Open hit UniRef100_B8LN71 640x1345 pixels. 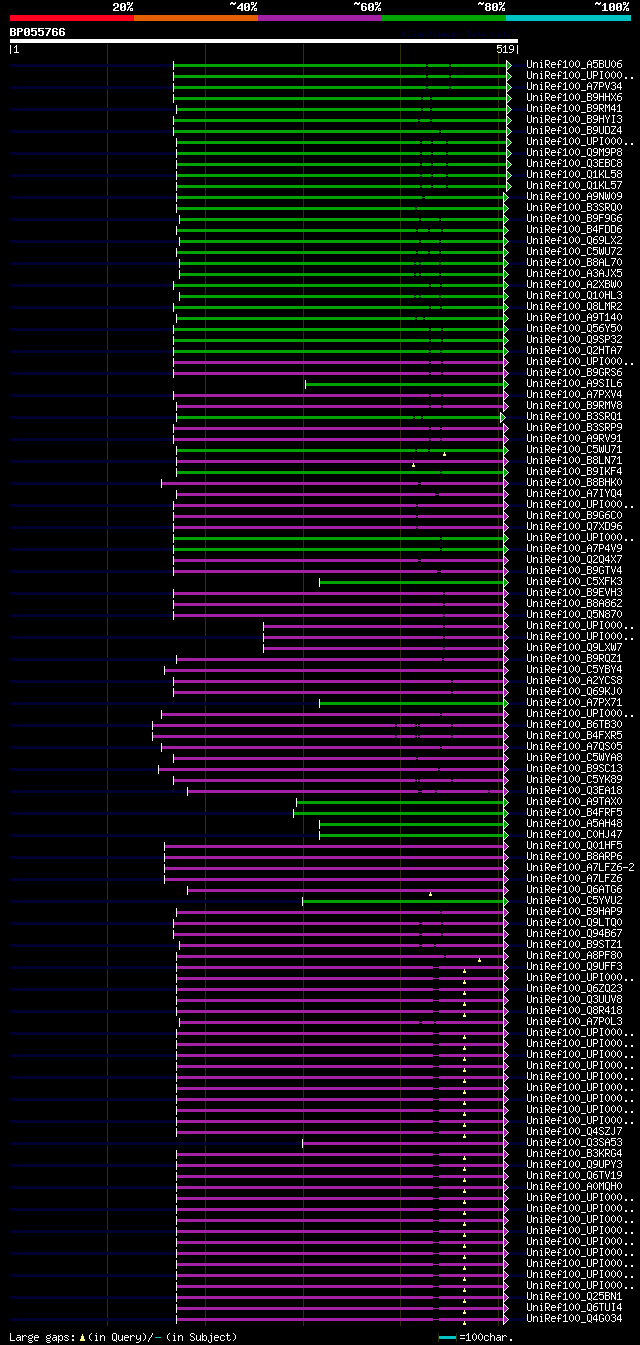(x=574, y=460)
